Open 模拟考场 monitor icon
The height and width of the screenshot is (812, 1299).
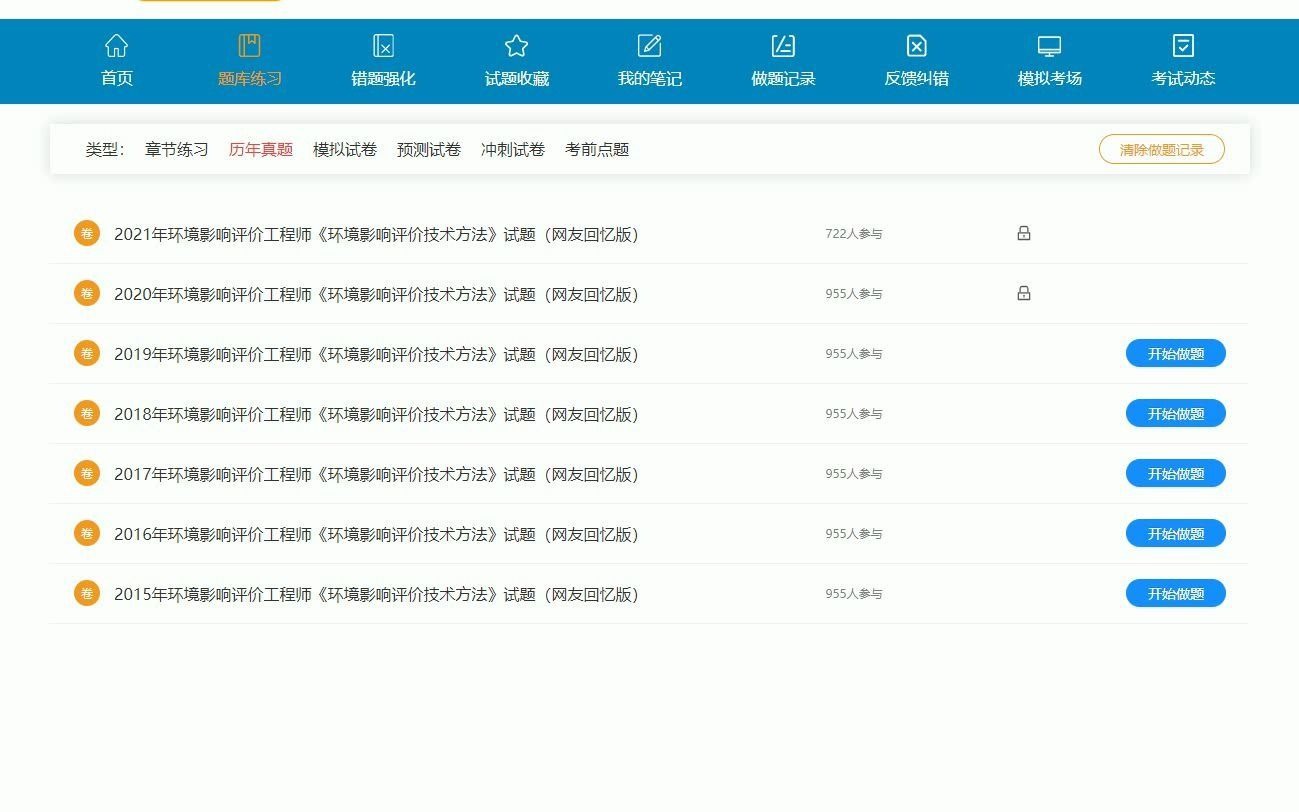1049,46
